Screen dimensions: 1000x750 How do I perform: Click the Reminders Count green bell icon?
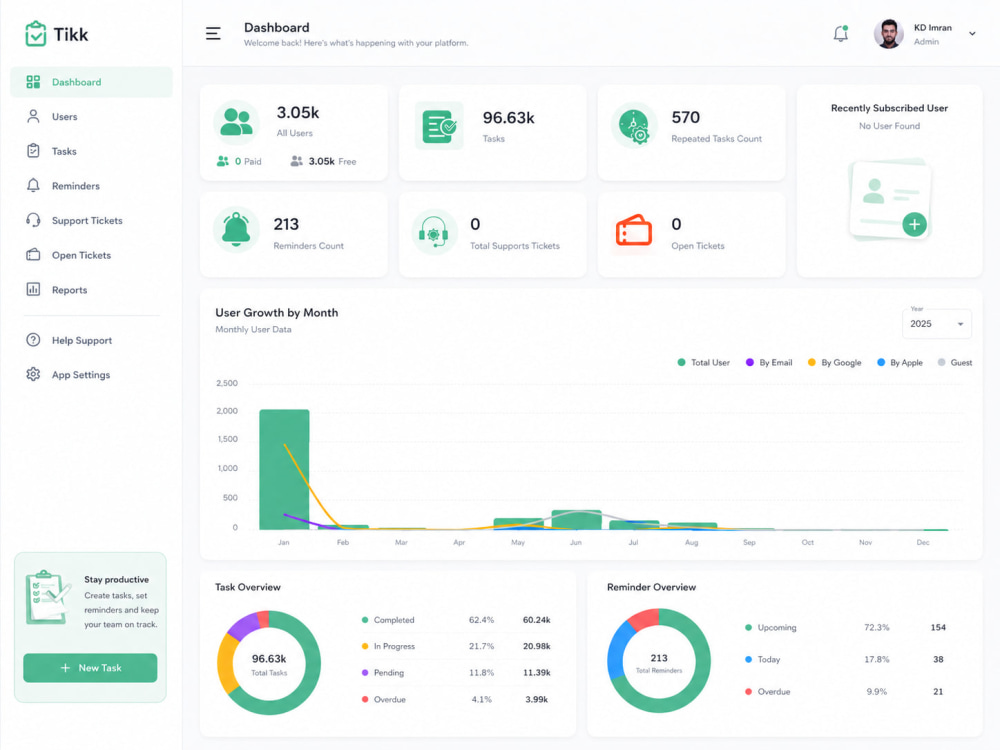point(236,229)
